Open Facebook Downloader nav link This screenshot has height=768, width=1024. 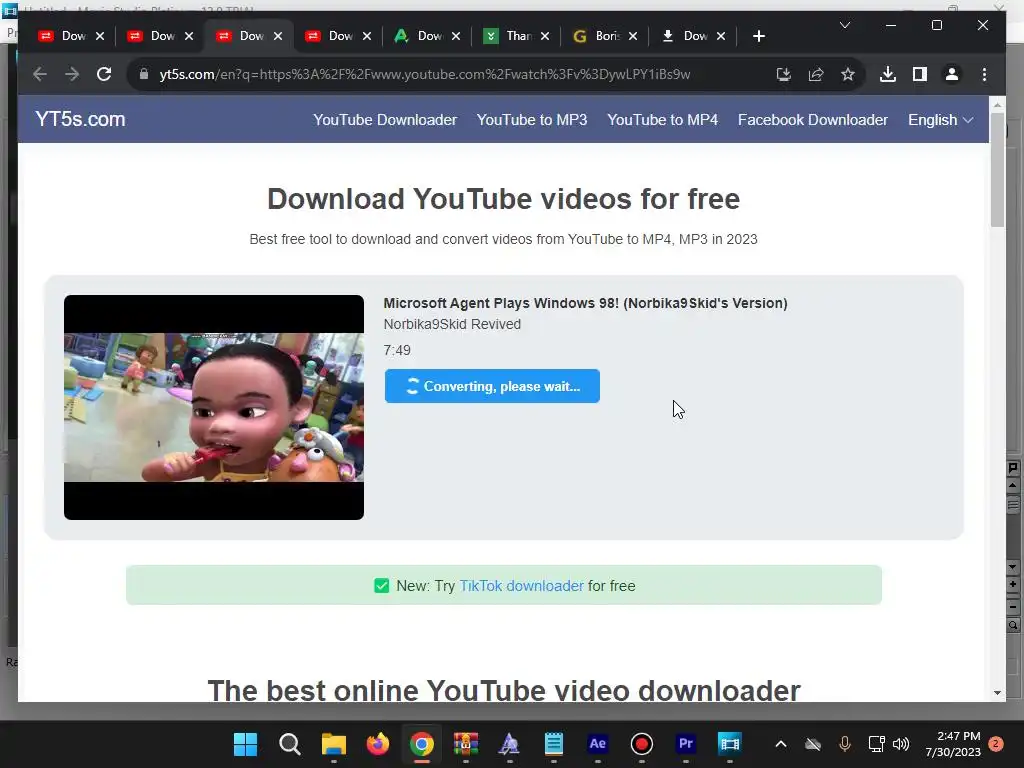(812, 120)
